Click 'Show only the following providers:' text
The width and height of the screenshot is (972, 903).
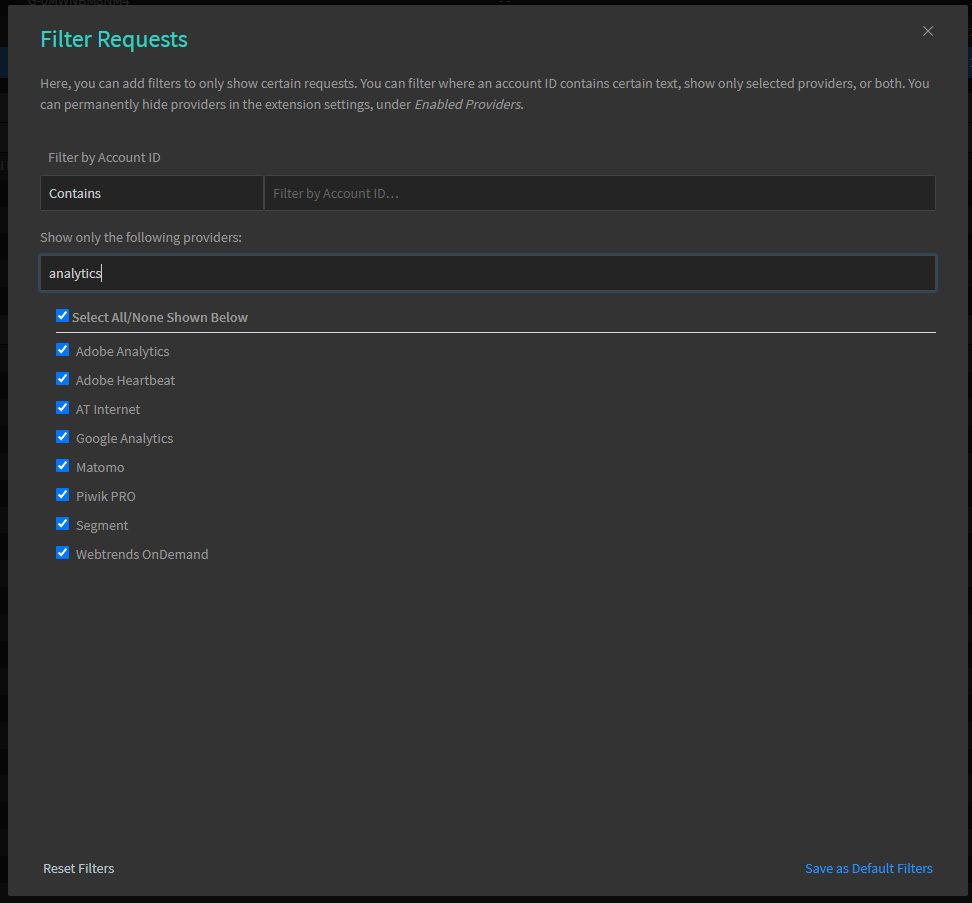coord(141,237)
